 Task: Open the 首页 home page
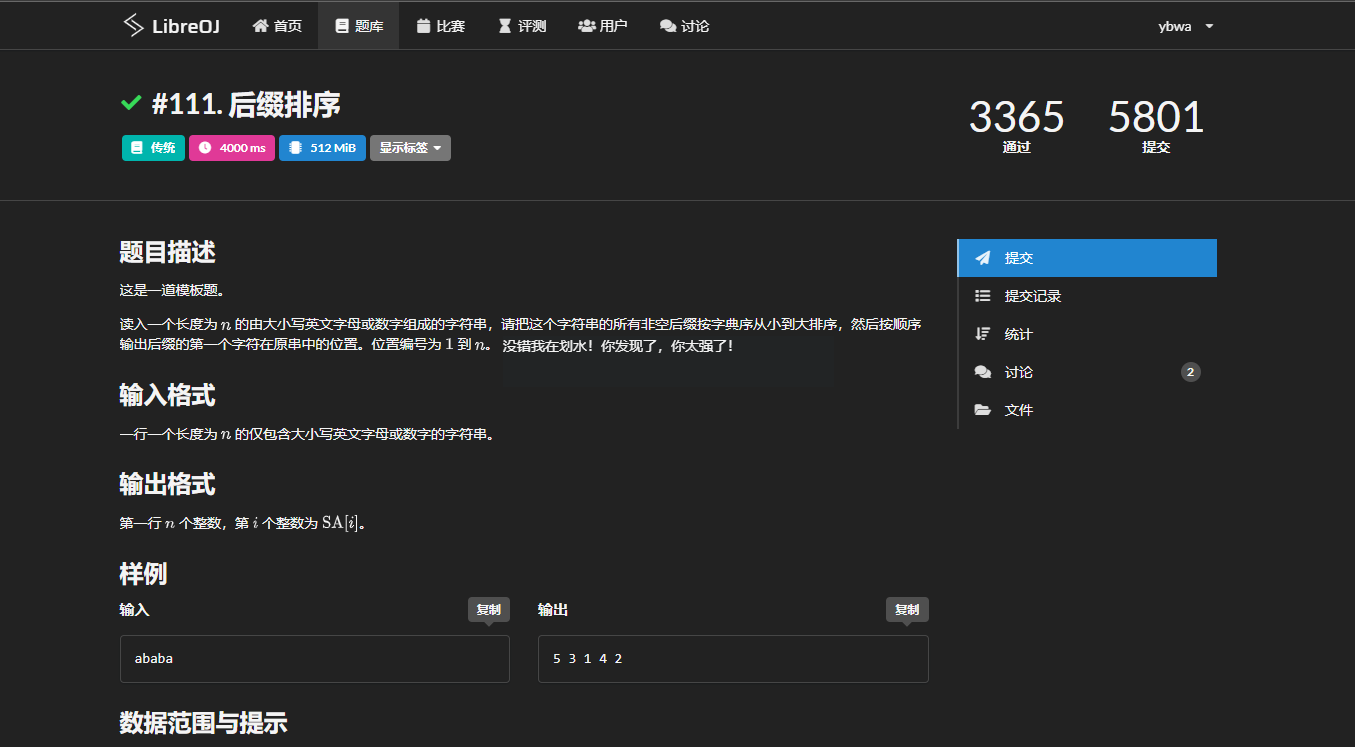coord(277,26)
